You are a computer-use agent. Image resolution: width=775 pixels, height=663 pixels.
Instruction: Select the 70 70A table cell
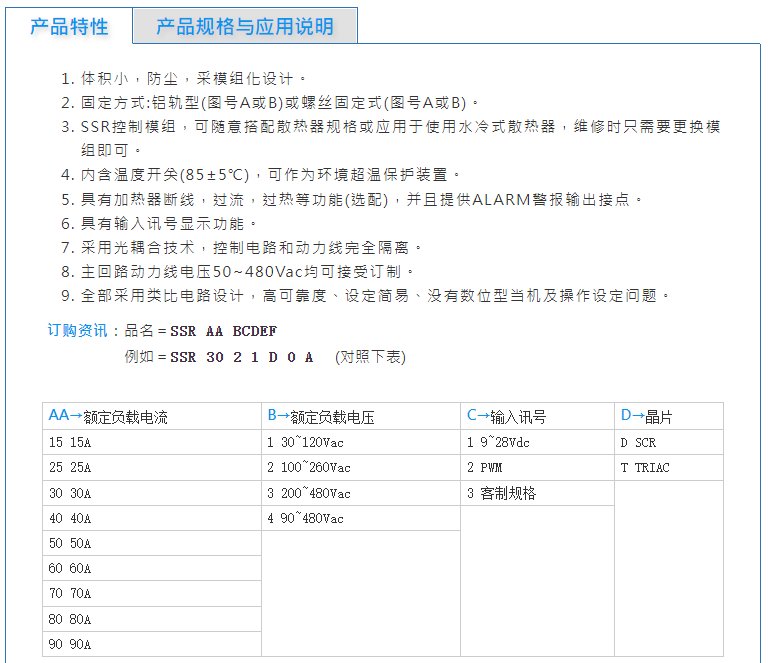click(x=152, y=594)
